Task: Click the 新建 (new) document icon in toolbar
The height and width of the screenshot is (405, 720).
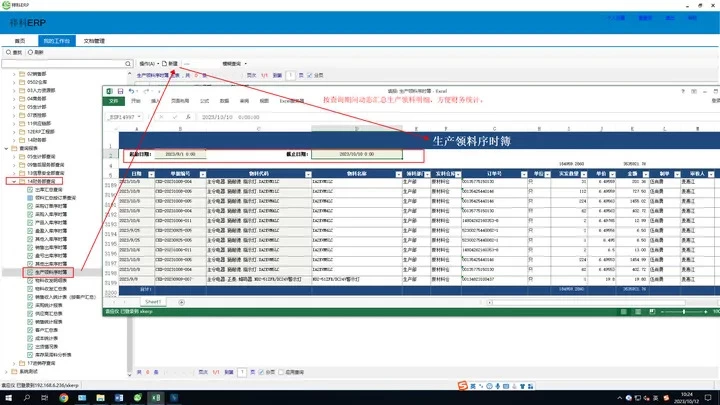Action: coord(170,62)
